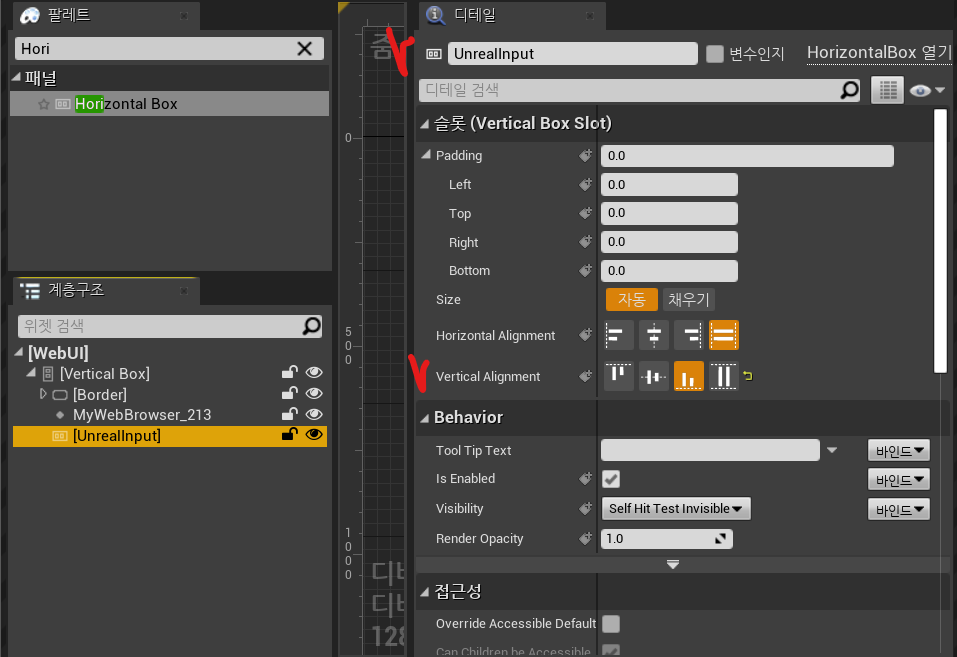Image resolution: width=957 pixels, height=657 pixels.
Task: Set vertical alignment to top
Action: click(x=618, y=376)
